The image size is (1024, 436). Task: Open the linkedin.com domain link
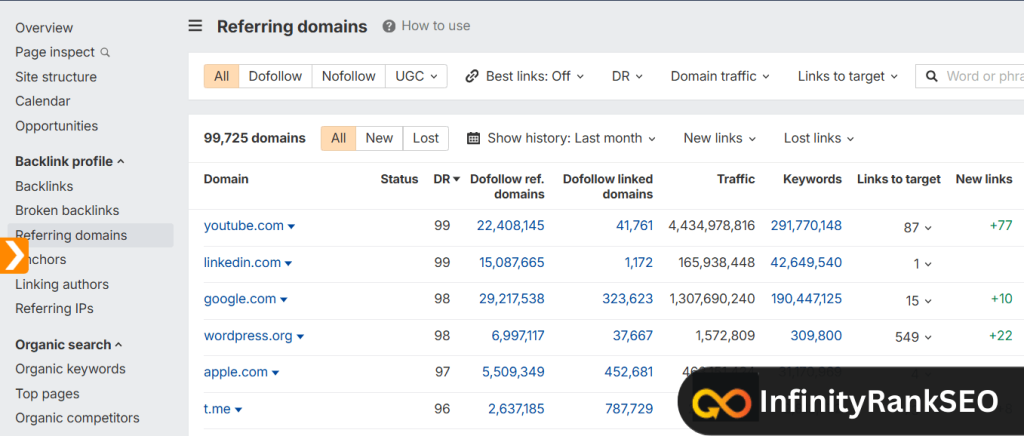[242, 262]
